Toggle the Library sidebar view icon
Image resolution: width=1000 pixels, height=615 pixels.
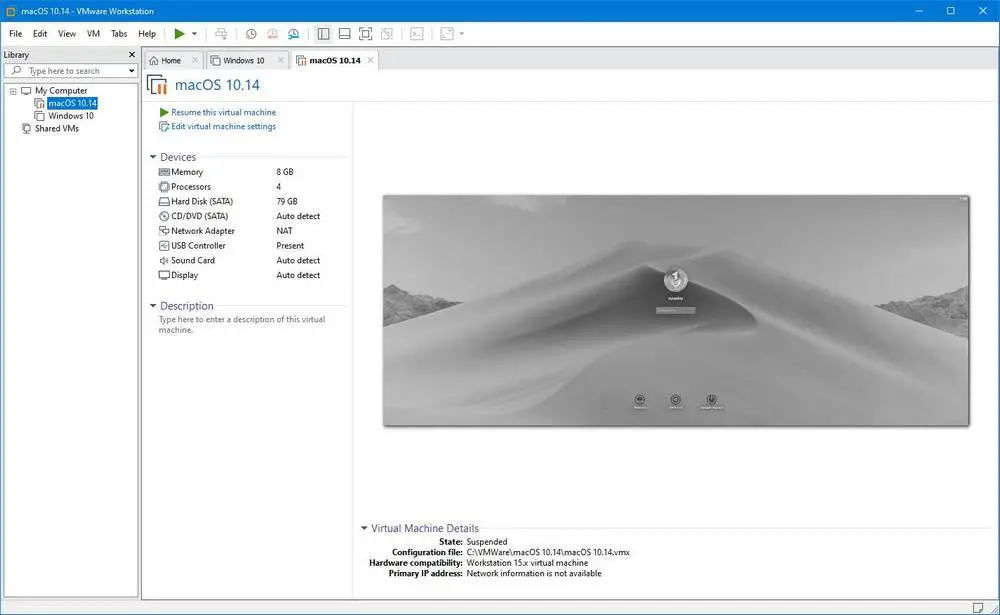click(323, 34)
